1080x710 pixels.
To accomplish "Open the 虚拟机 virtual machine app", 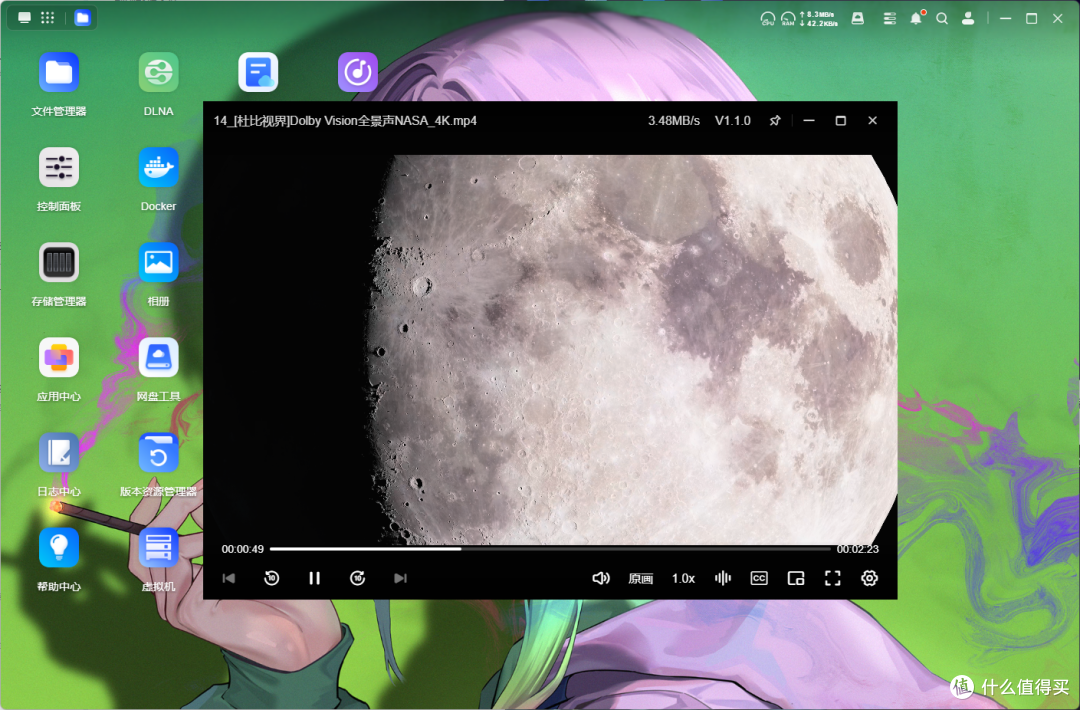I will tap(158, 547).
